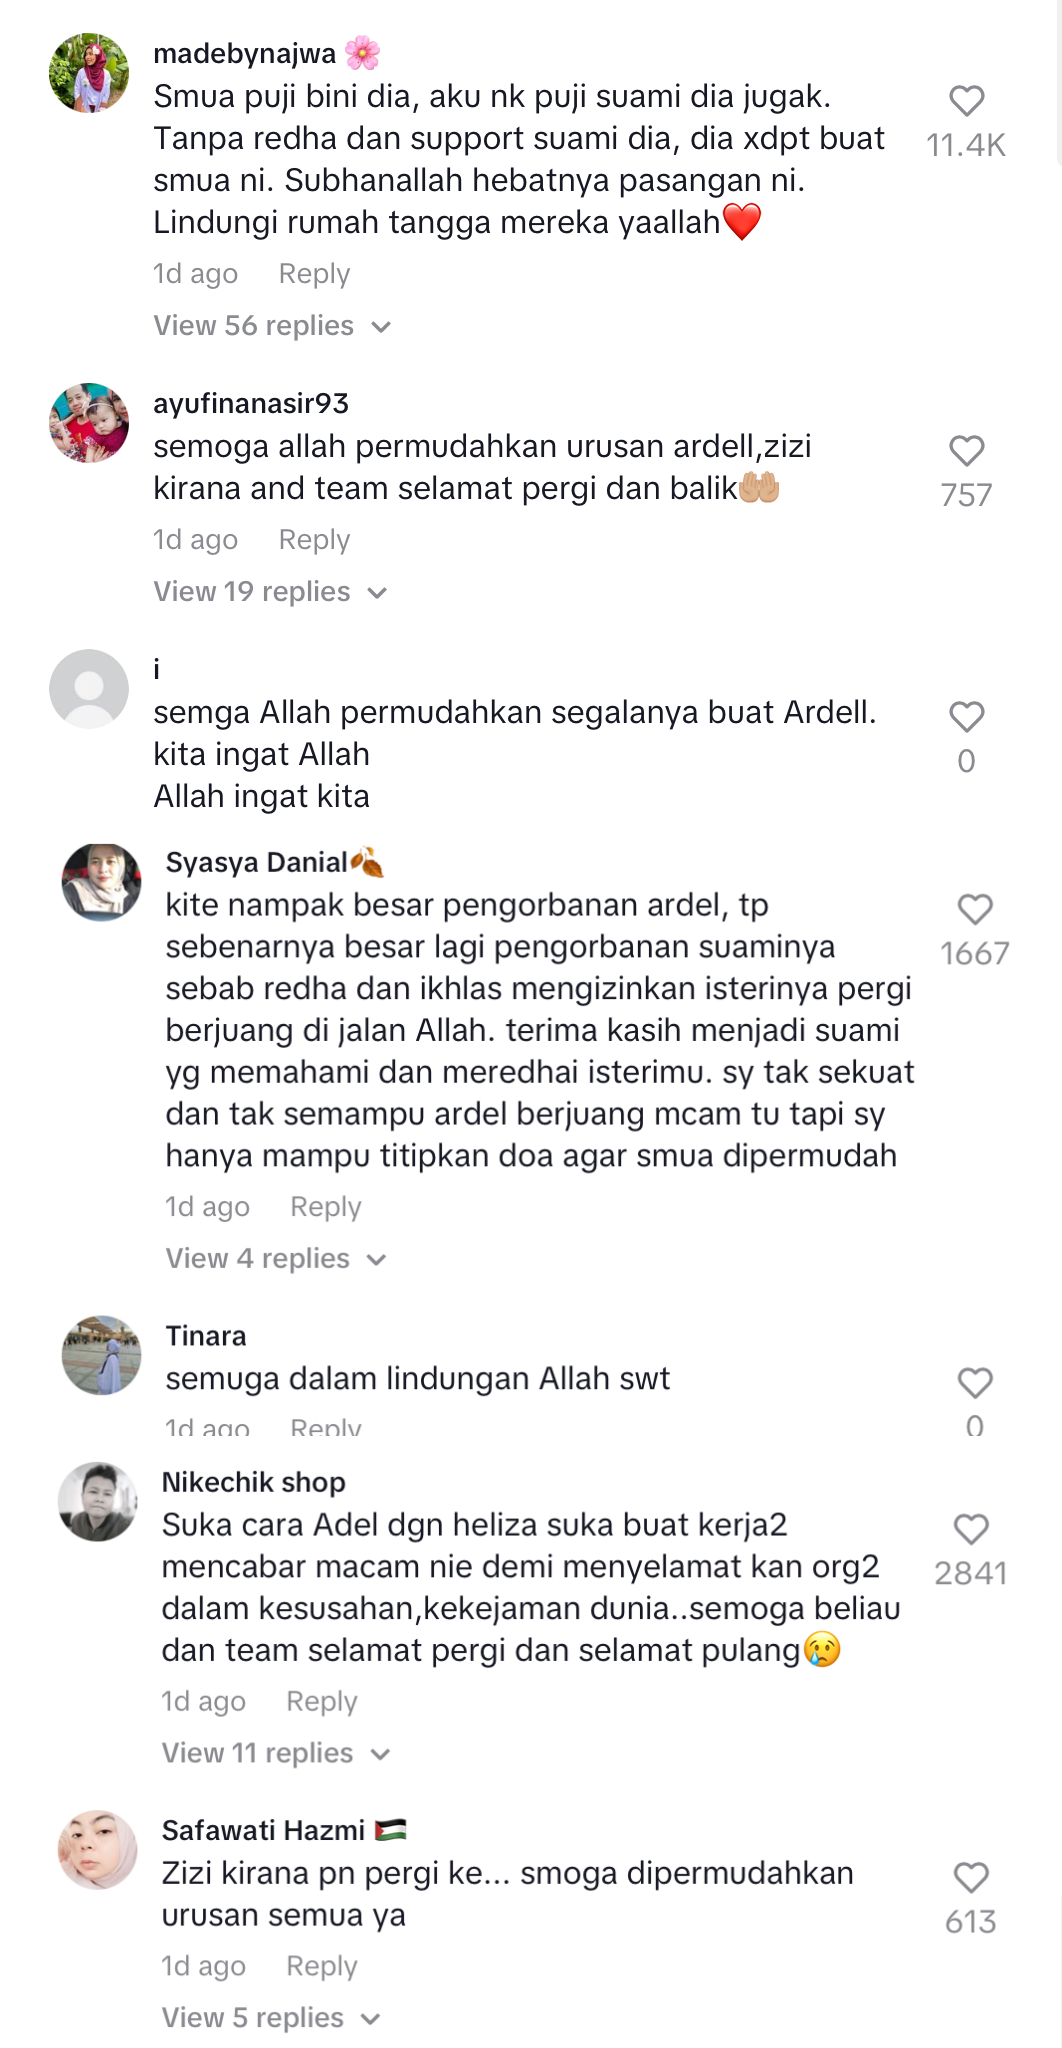Like the comment by user 'i'
The image size is (1062, 2048).
[966, 716]
